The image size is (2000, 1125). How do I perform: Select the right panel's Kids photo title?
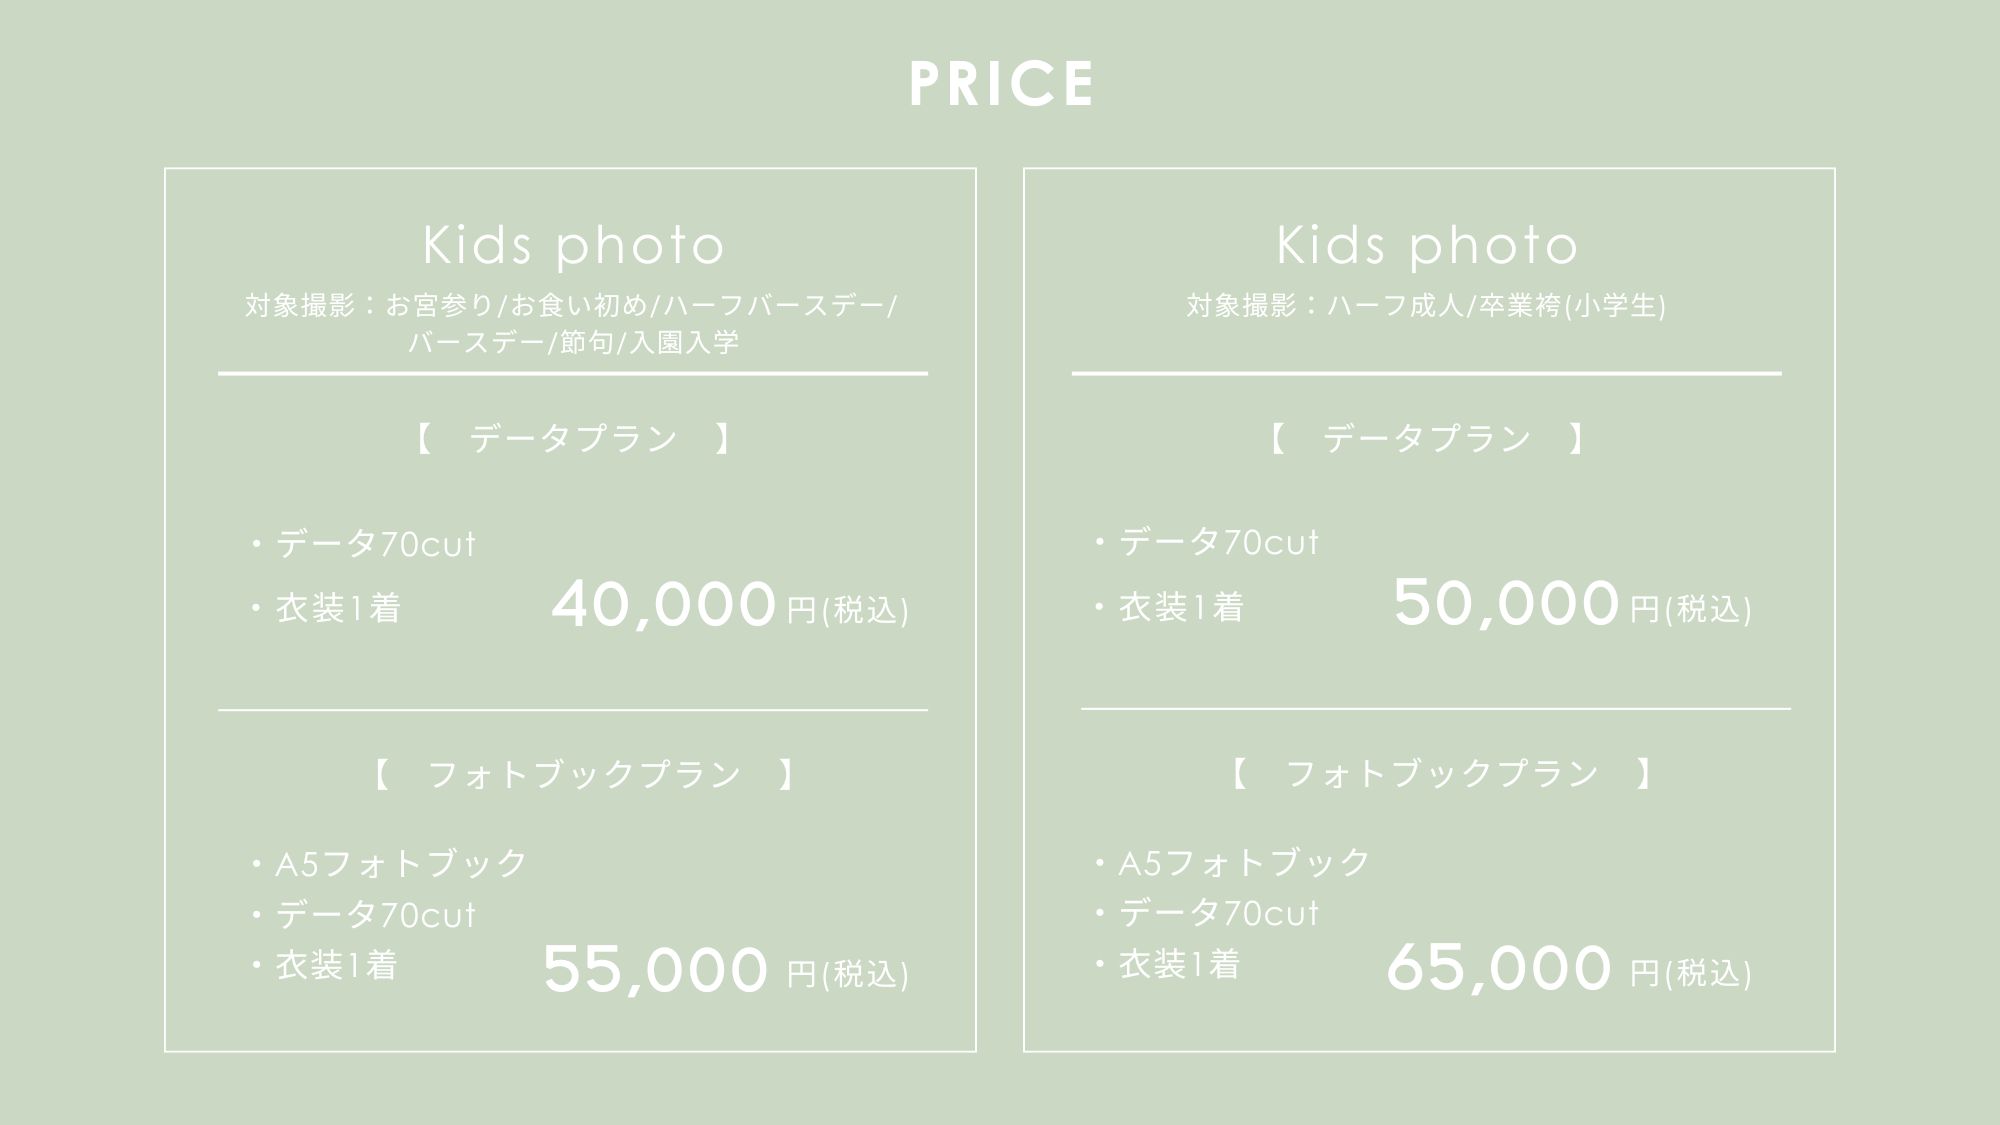coord(1427,246)
